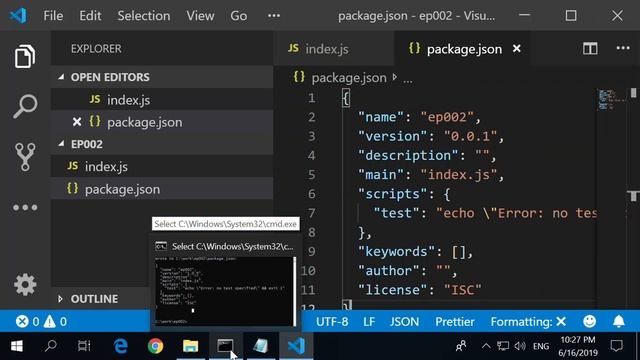Show more activity bar items ellipsis

point(25,207)
